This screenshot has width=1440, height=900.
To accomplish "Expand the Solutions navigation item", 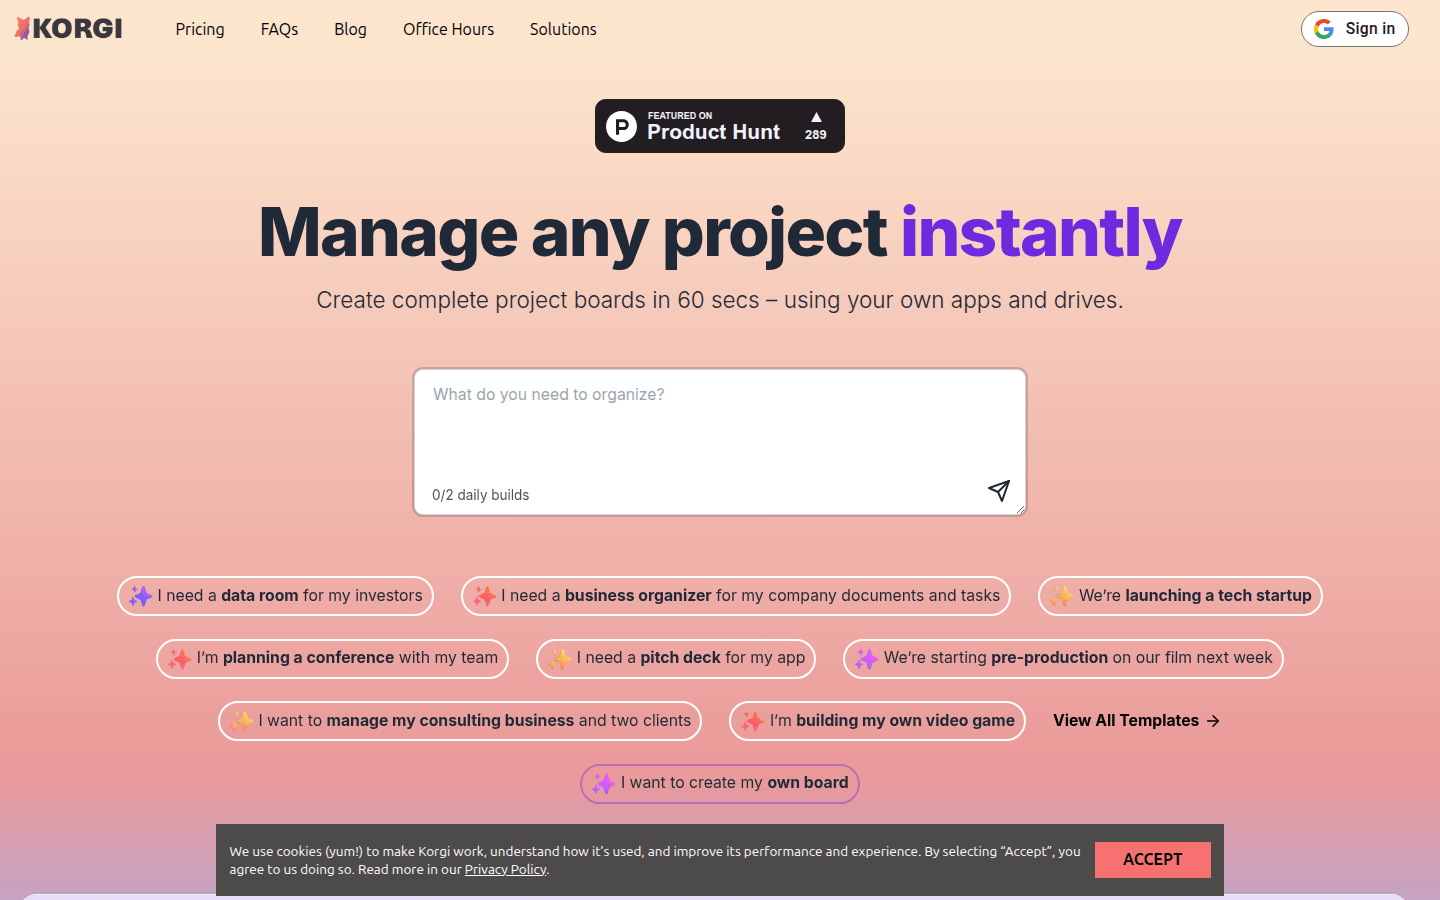I will [x=563, y=29].
